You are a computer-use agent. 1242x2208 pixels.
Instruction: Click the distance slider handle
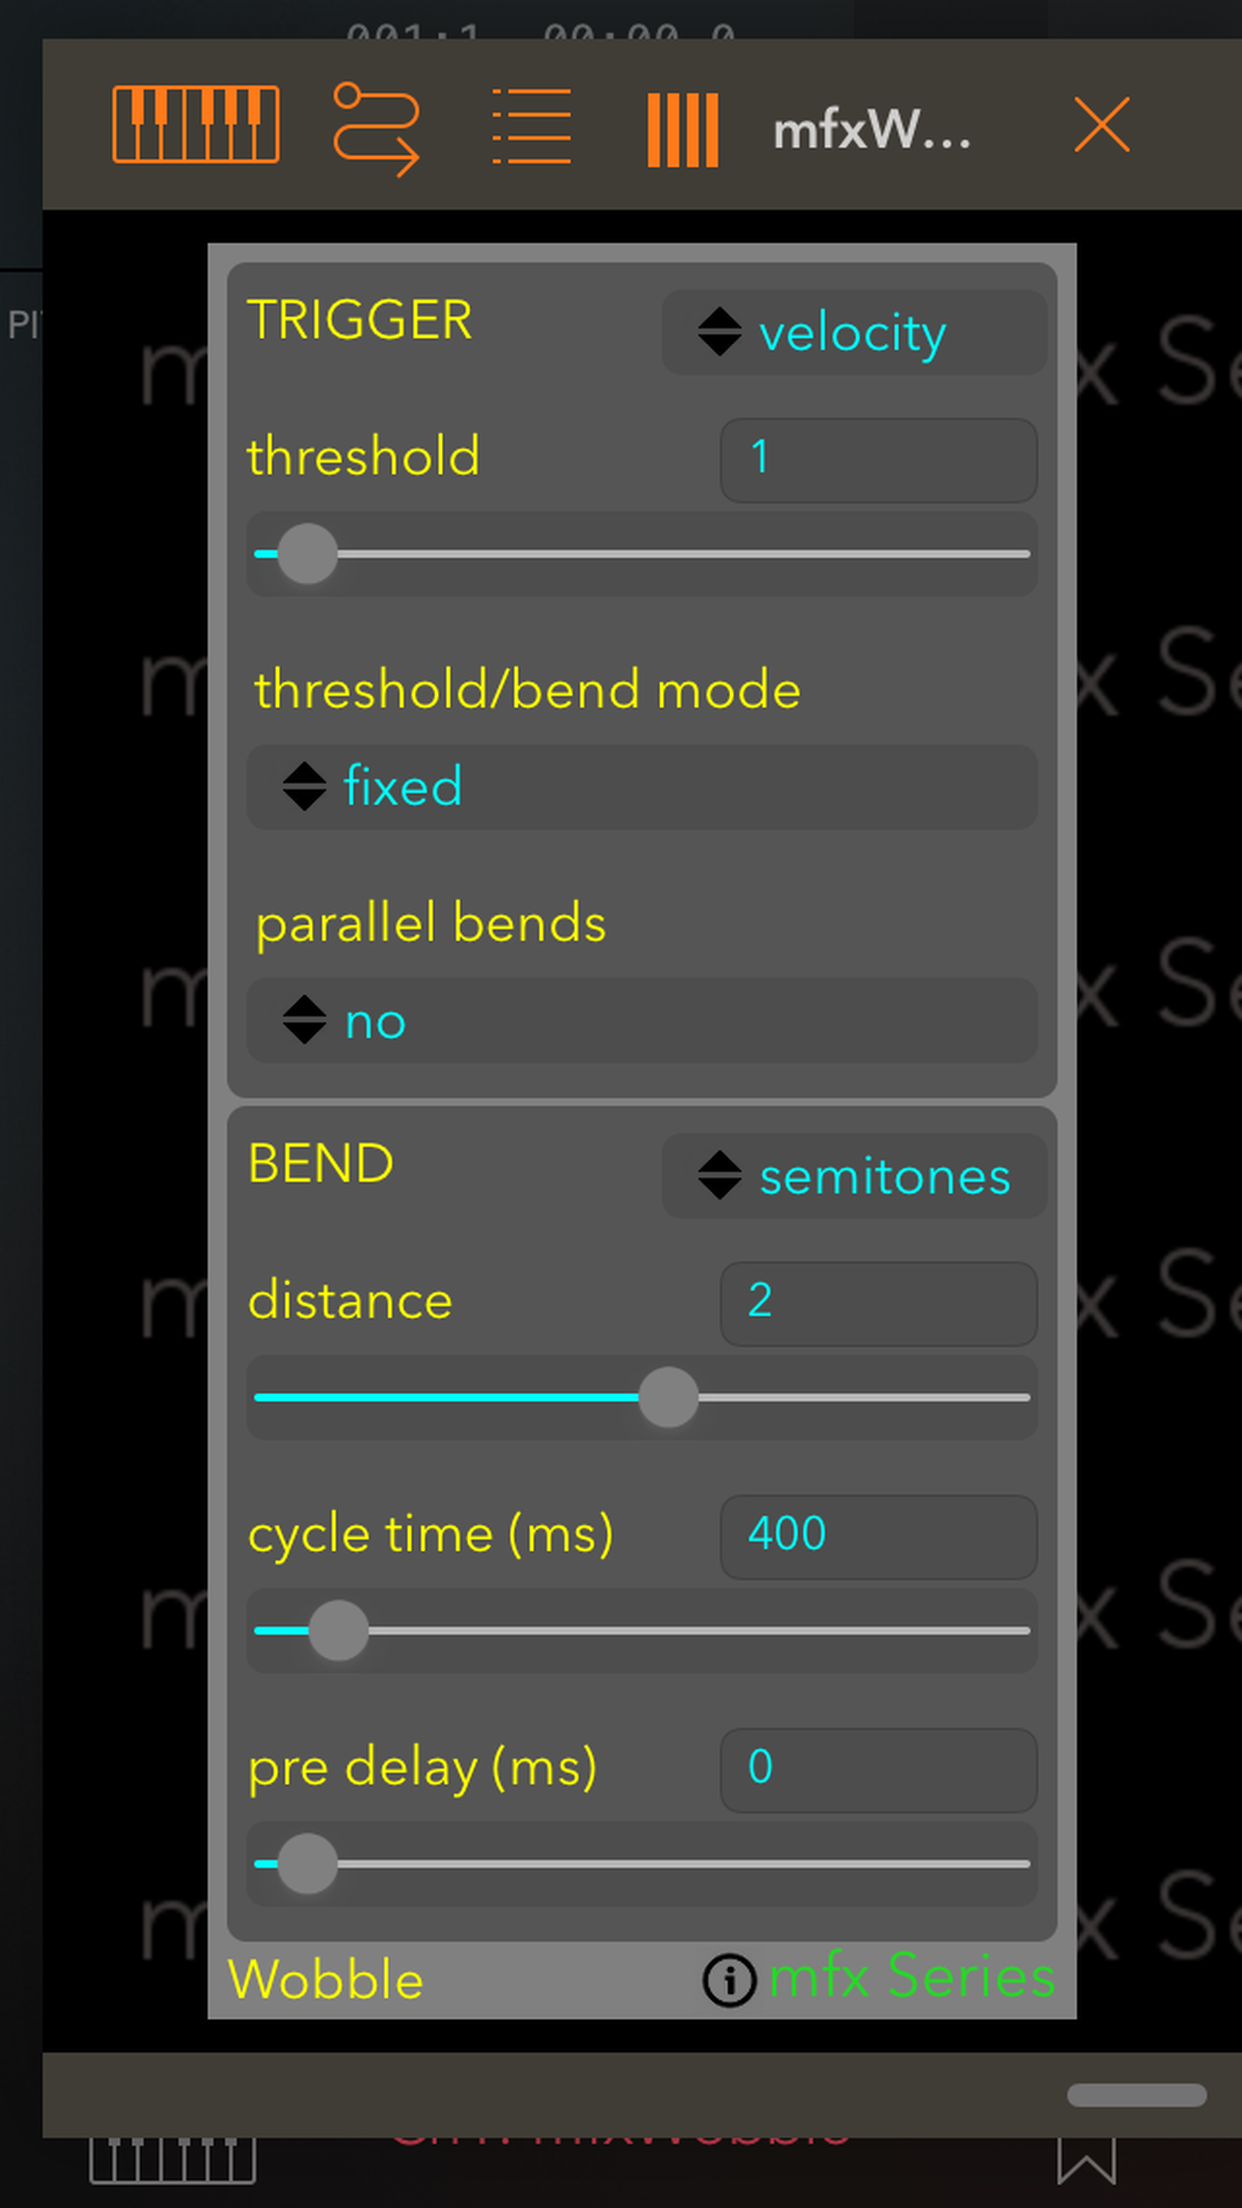coord(668,1397)
